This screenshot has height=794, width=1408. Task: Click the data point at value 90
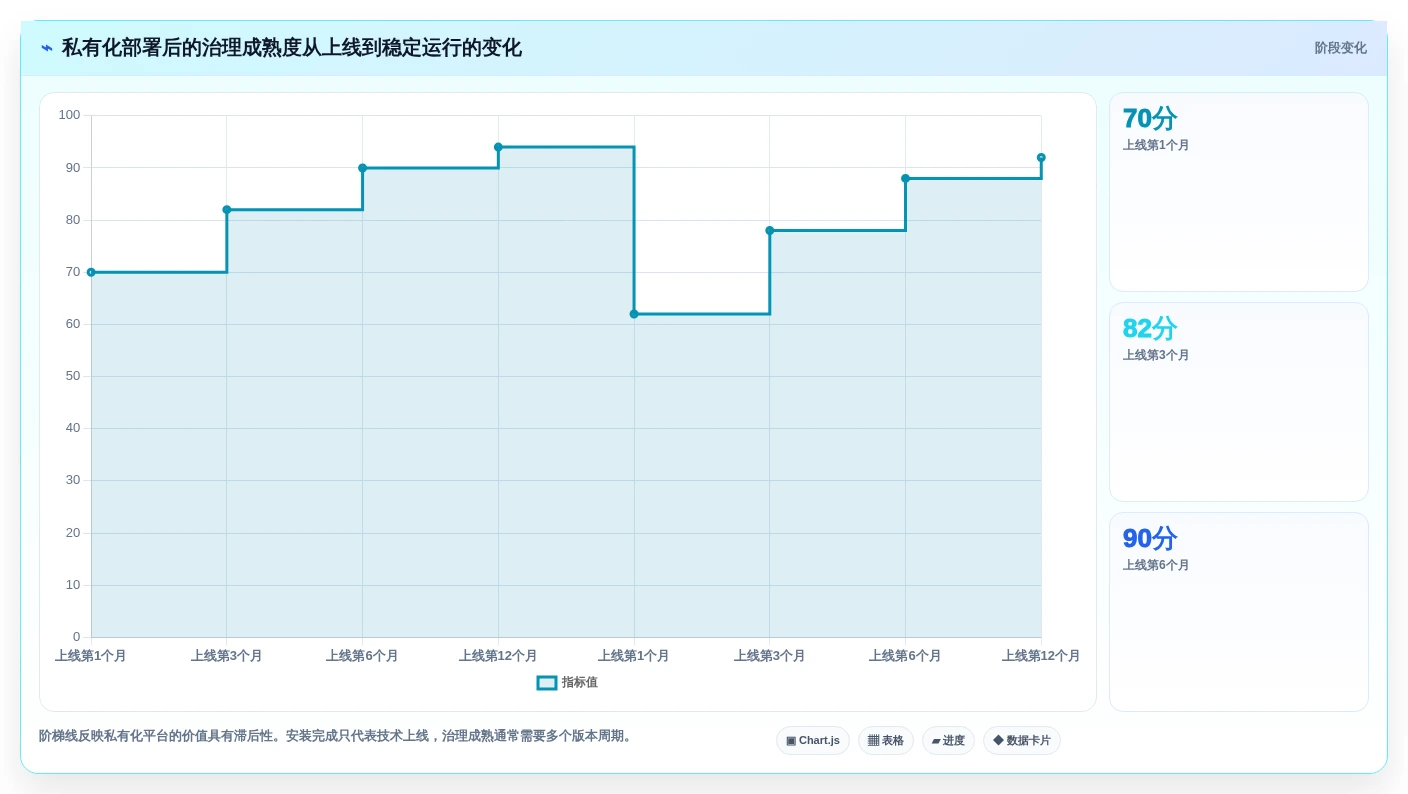tap(363, 168)
